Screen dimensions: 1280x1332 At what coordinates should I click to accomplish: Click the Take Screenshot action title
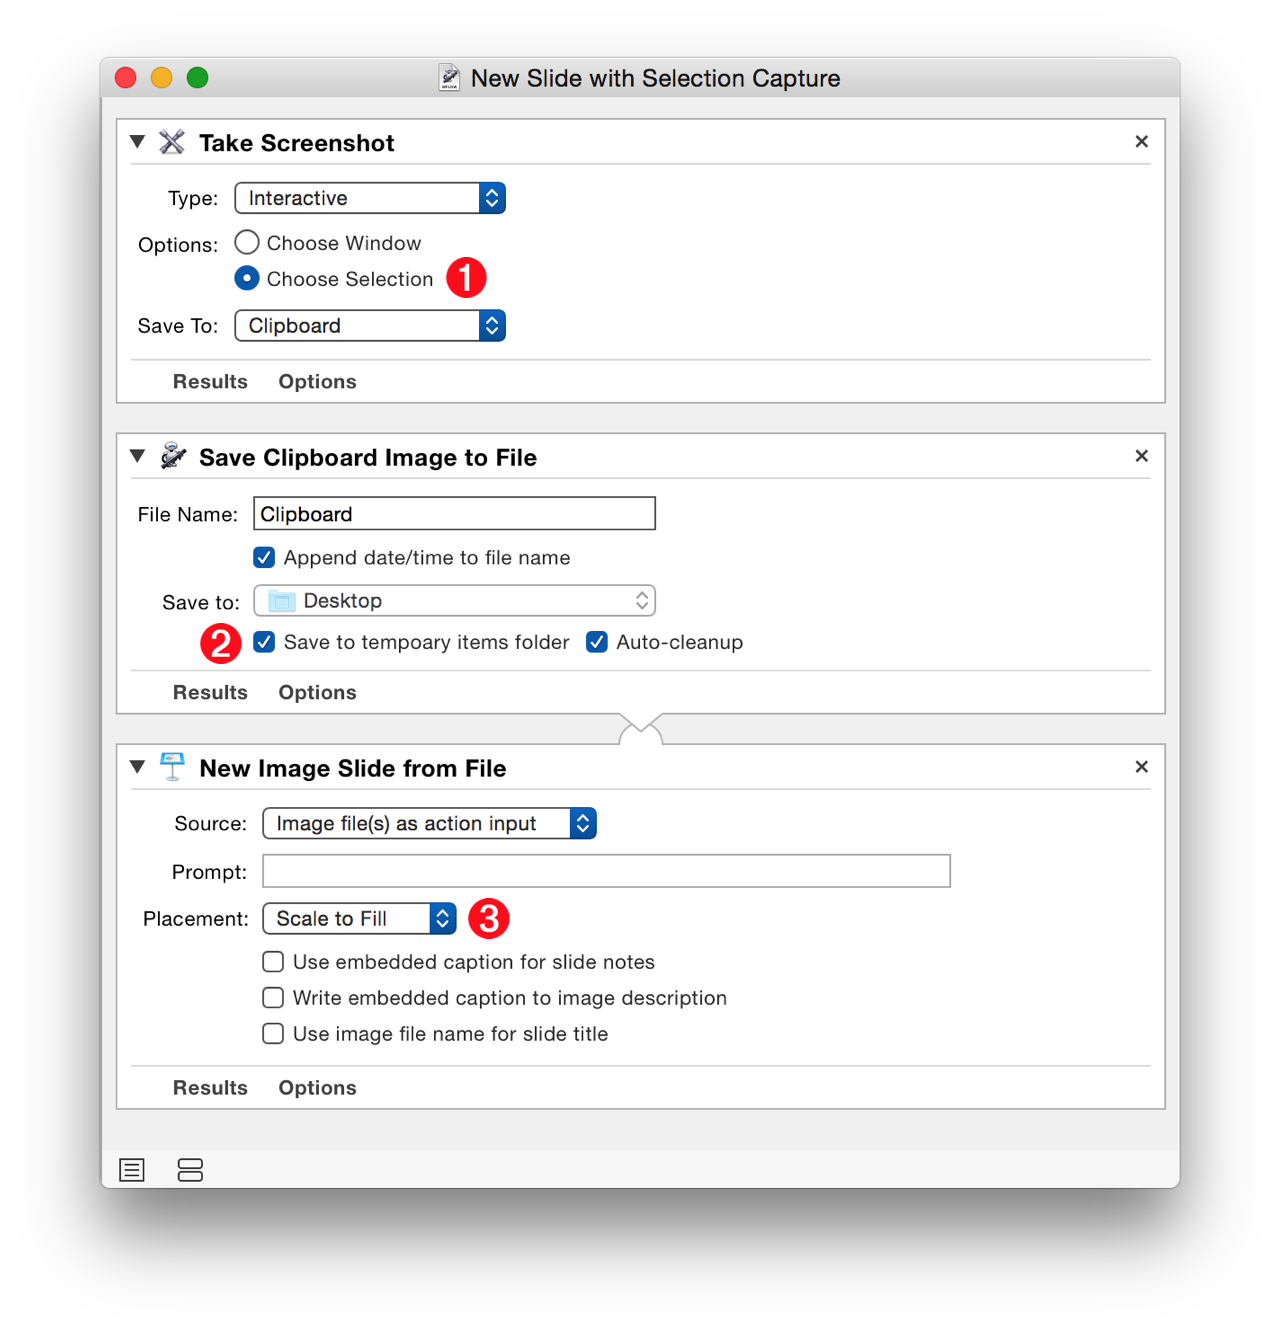tap(297, 143)
